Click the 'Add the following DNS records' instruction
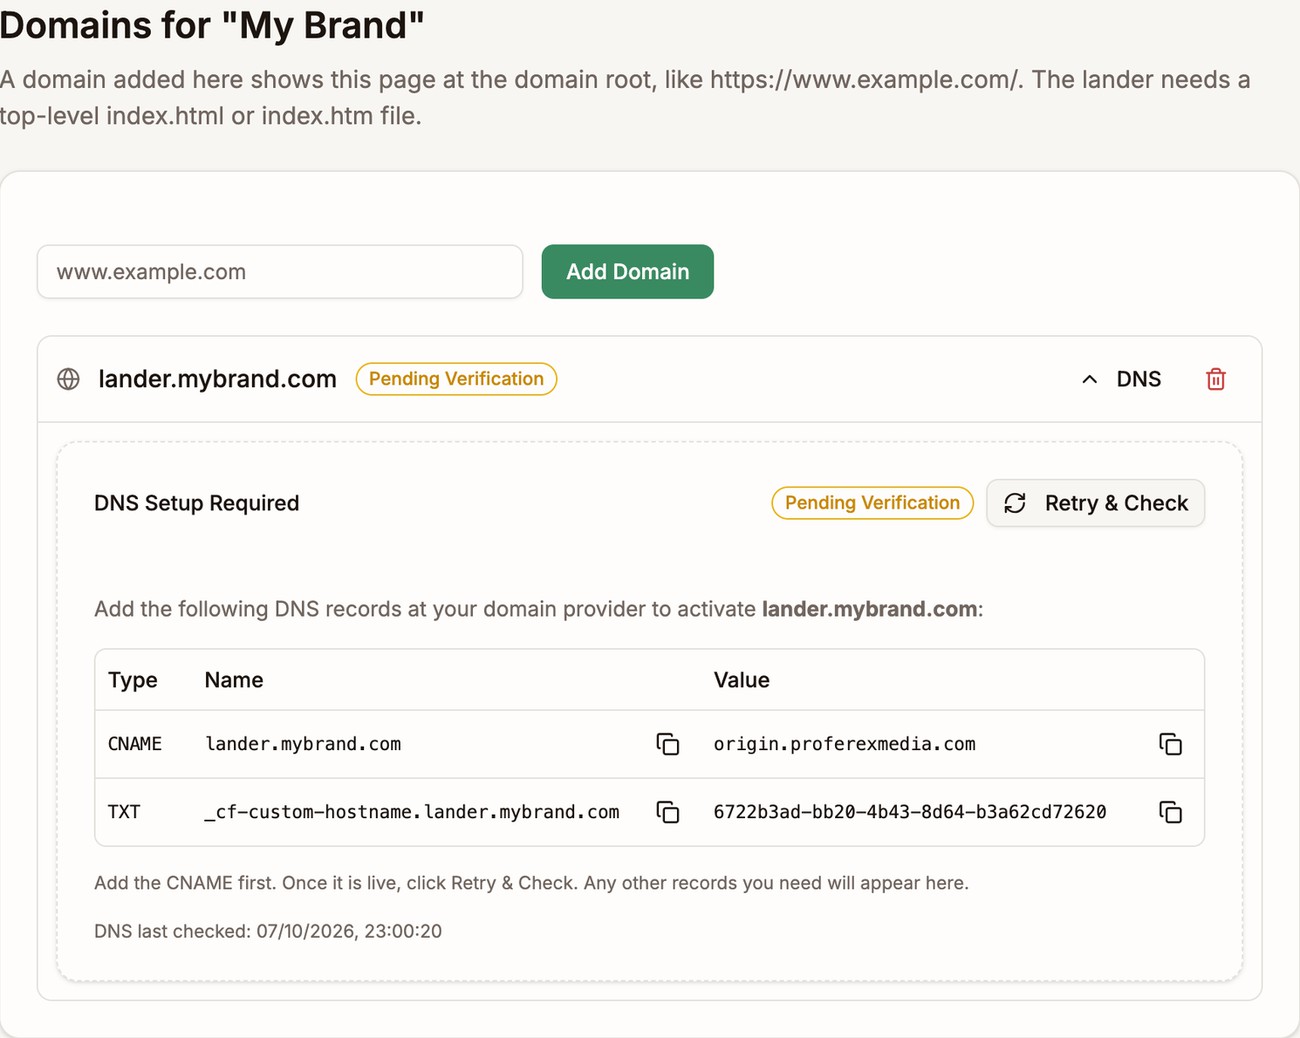Image resolution: width=1300 pixels, height=1038 pixels. pos(539,609)
